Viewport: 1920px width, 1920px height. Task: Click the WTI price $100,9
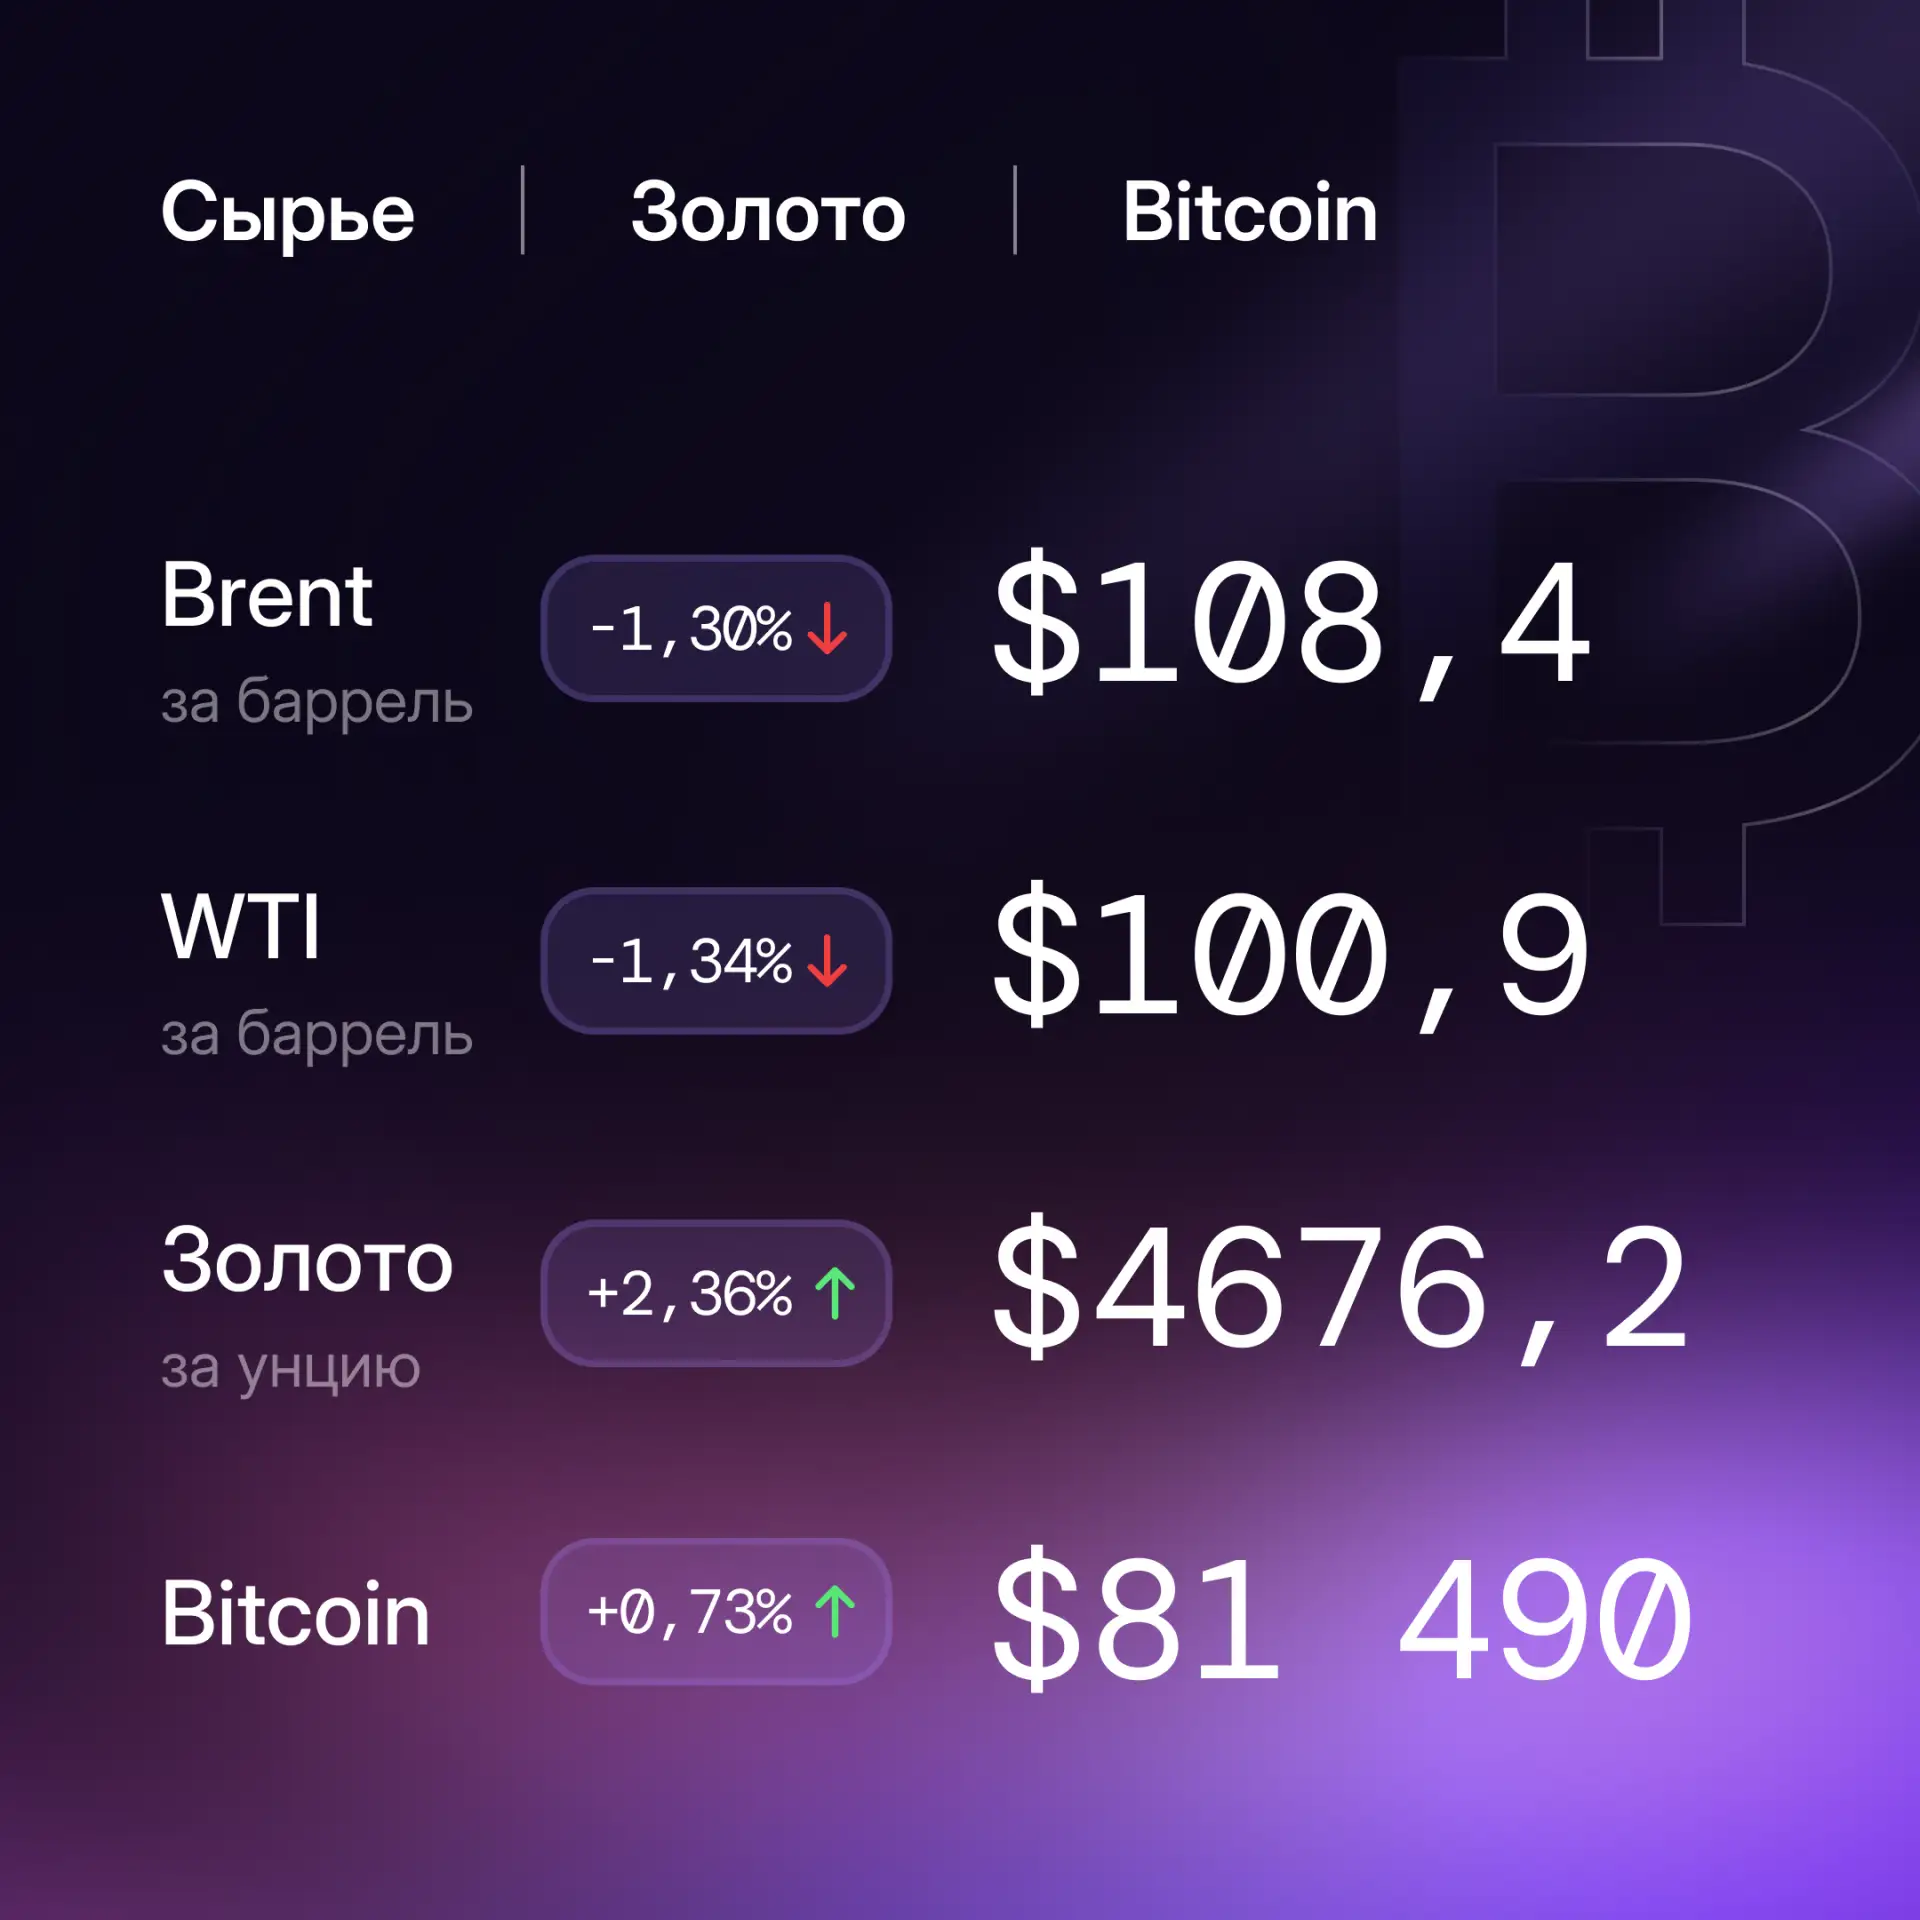[x=1291, y=957]
